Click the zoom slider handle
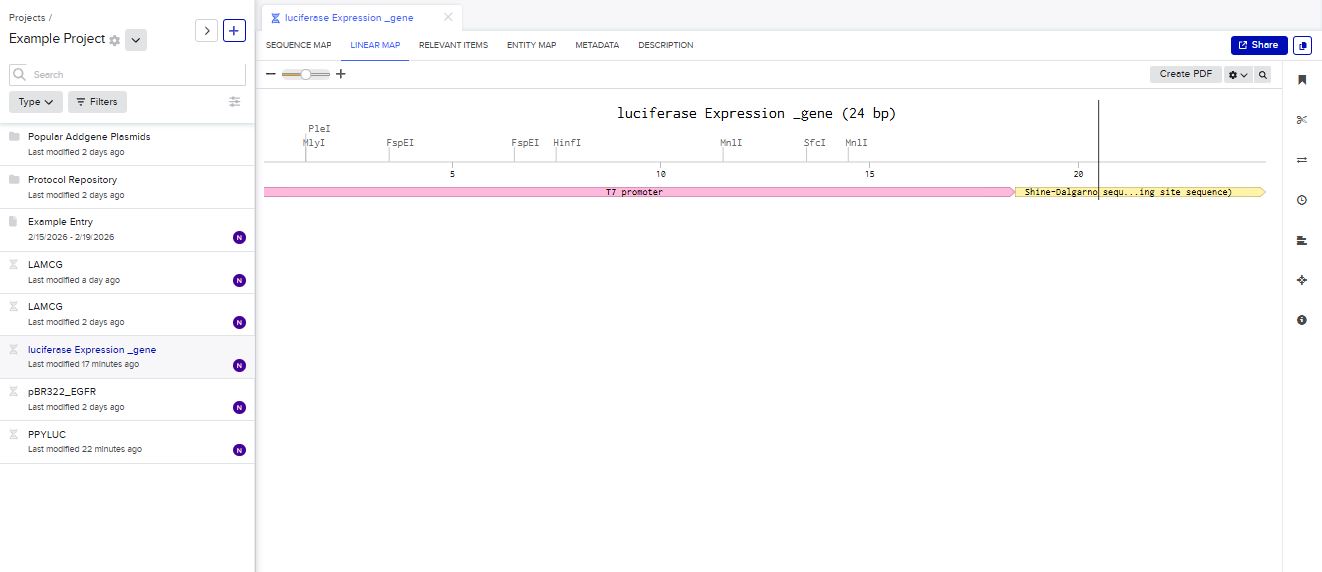 [x=306, y=74]
